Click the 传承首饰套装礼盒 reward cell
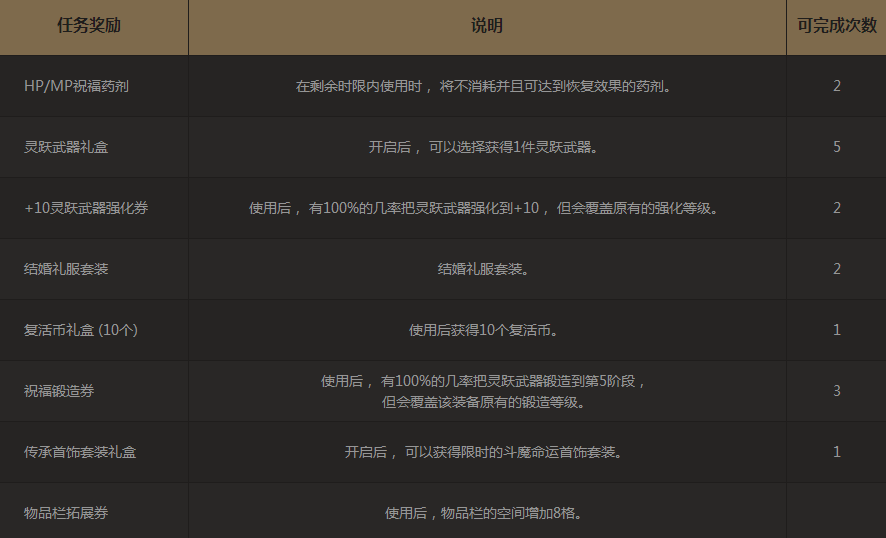886x538 pixels. tap(80, 452)
